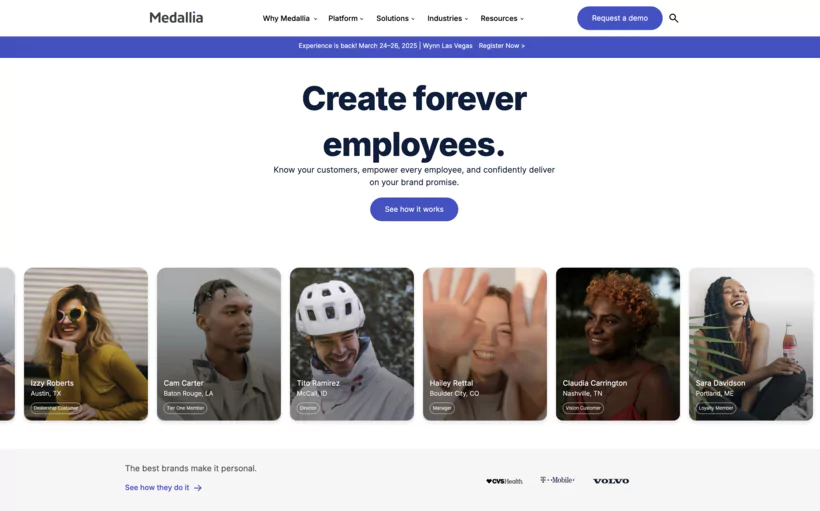Click the Loyalty Member tag on Sara's card
Screen dimensions: 820x511
pos(716,408)
